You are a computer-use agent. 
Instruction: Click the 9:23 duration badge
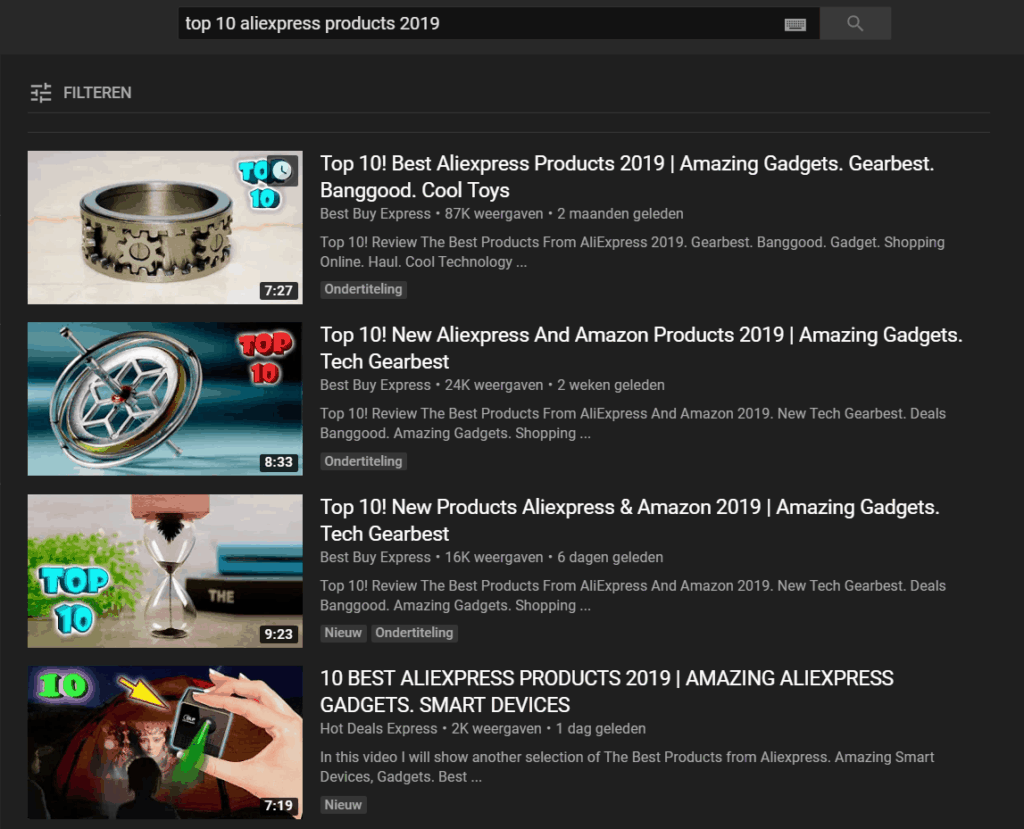[278, 634]
